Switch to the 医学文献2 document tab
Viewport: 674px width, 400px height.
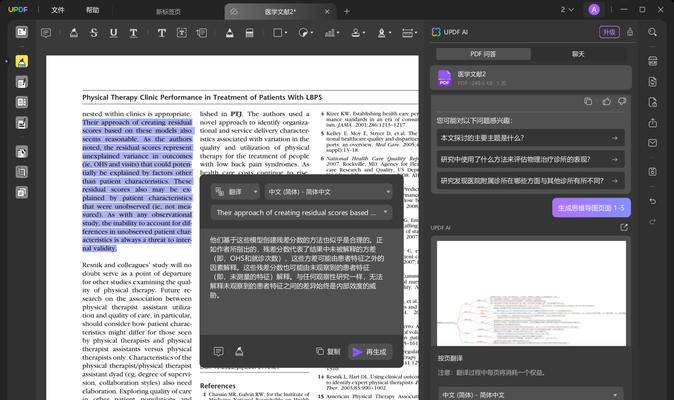280,12
